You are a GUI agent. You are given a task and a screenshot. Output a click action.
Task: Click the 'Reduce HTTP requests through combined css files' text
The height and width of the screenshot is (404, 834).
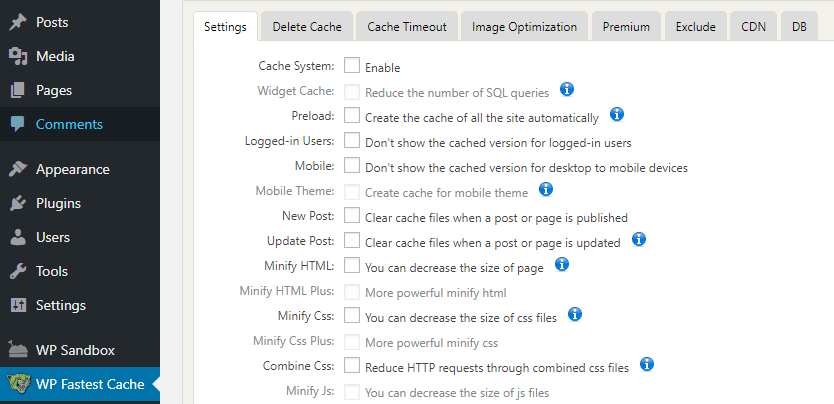pos(497,368)
